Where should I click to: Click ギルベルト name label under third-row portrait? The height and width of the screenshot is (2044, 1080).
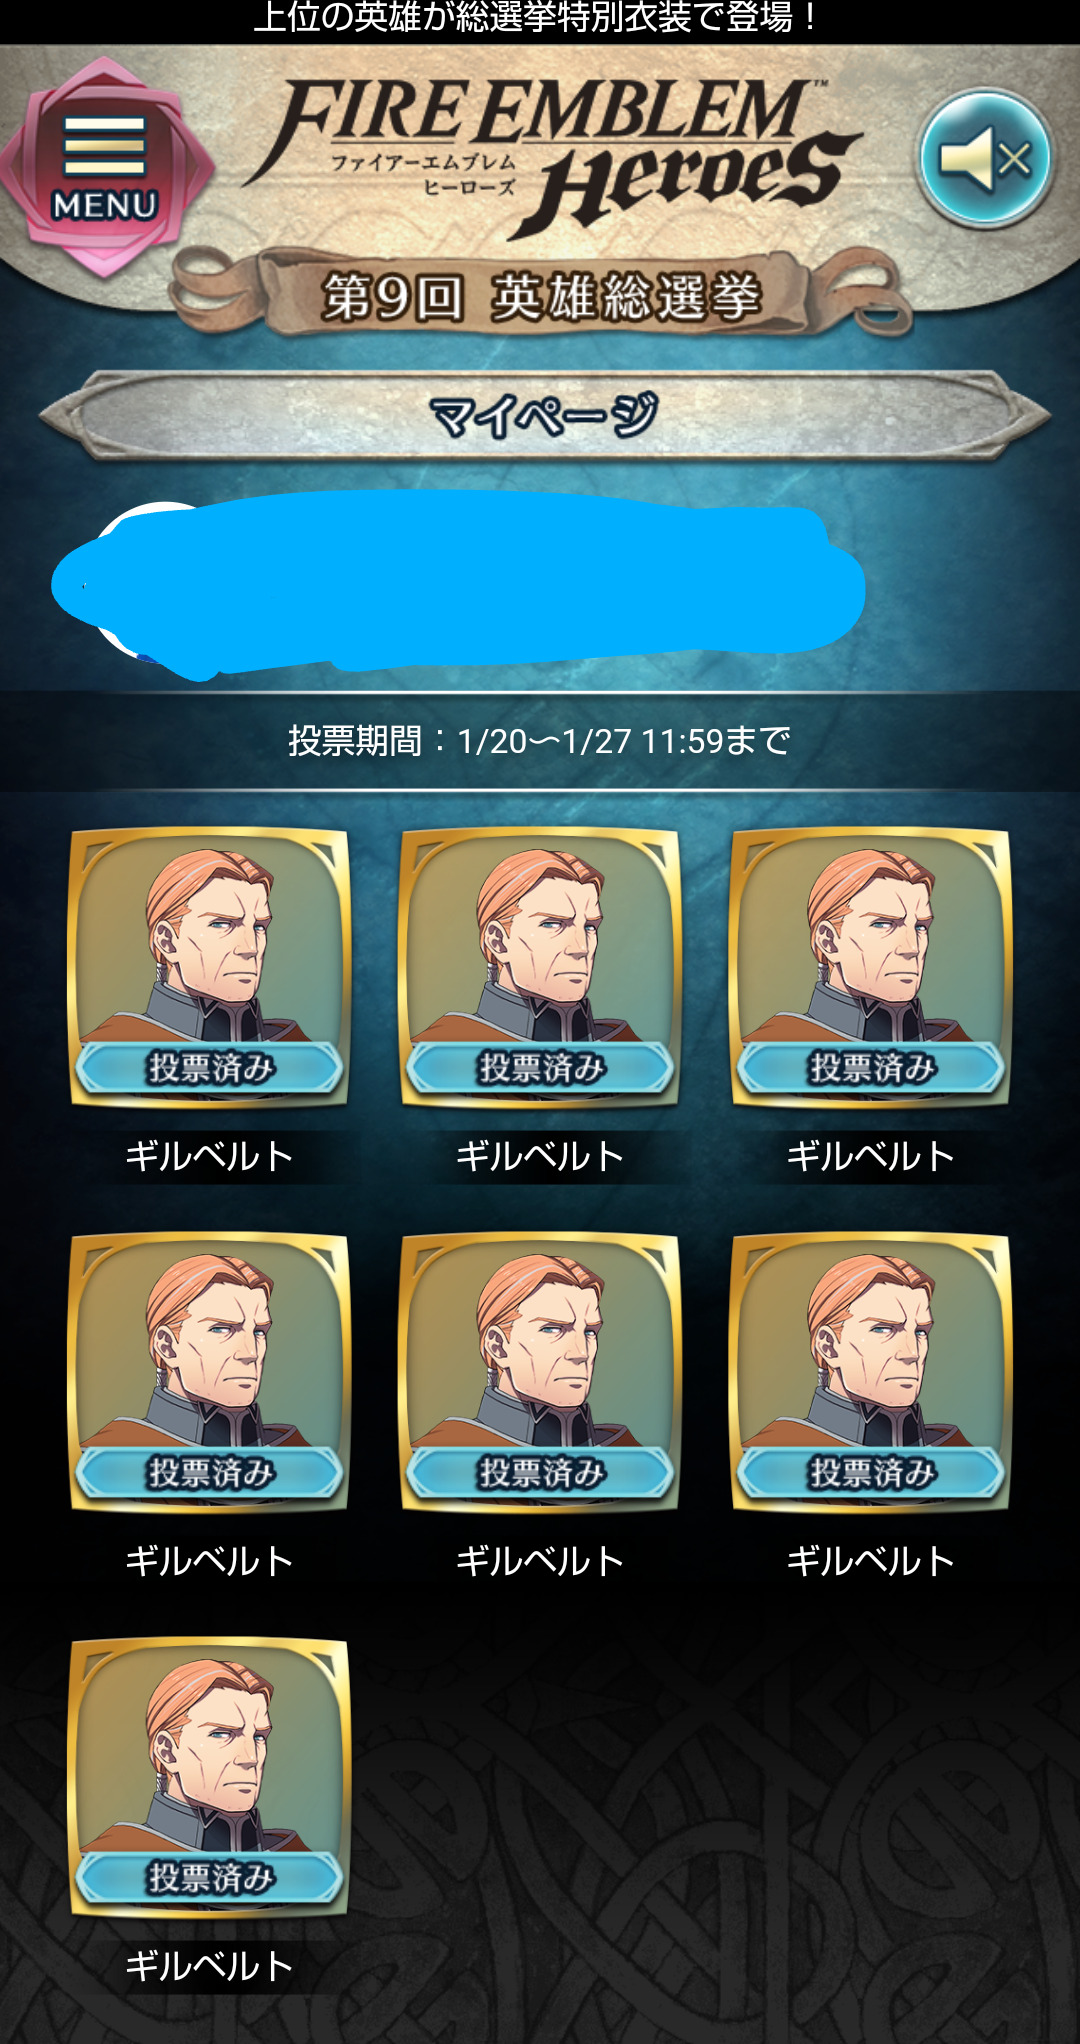pyautogui.click(x=209, y=1966)
